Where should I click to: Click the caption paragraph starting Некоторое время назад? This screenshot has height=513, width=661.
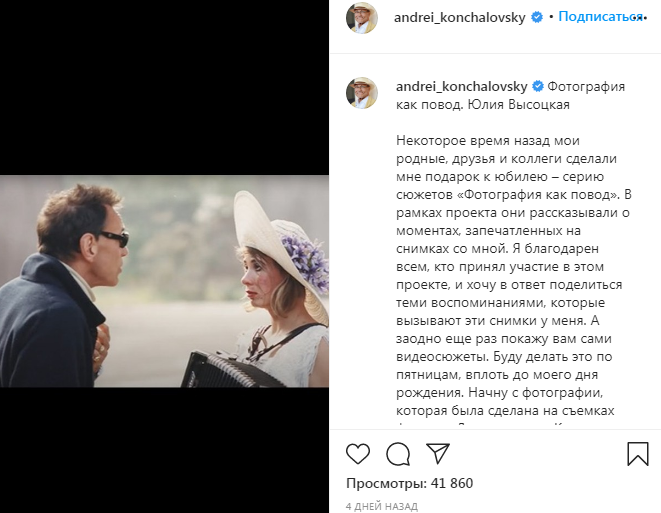[513, 278]
